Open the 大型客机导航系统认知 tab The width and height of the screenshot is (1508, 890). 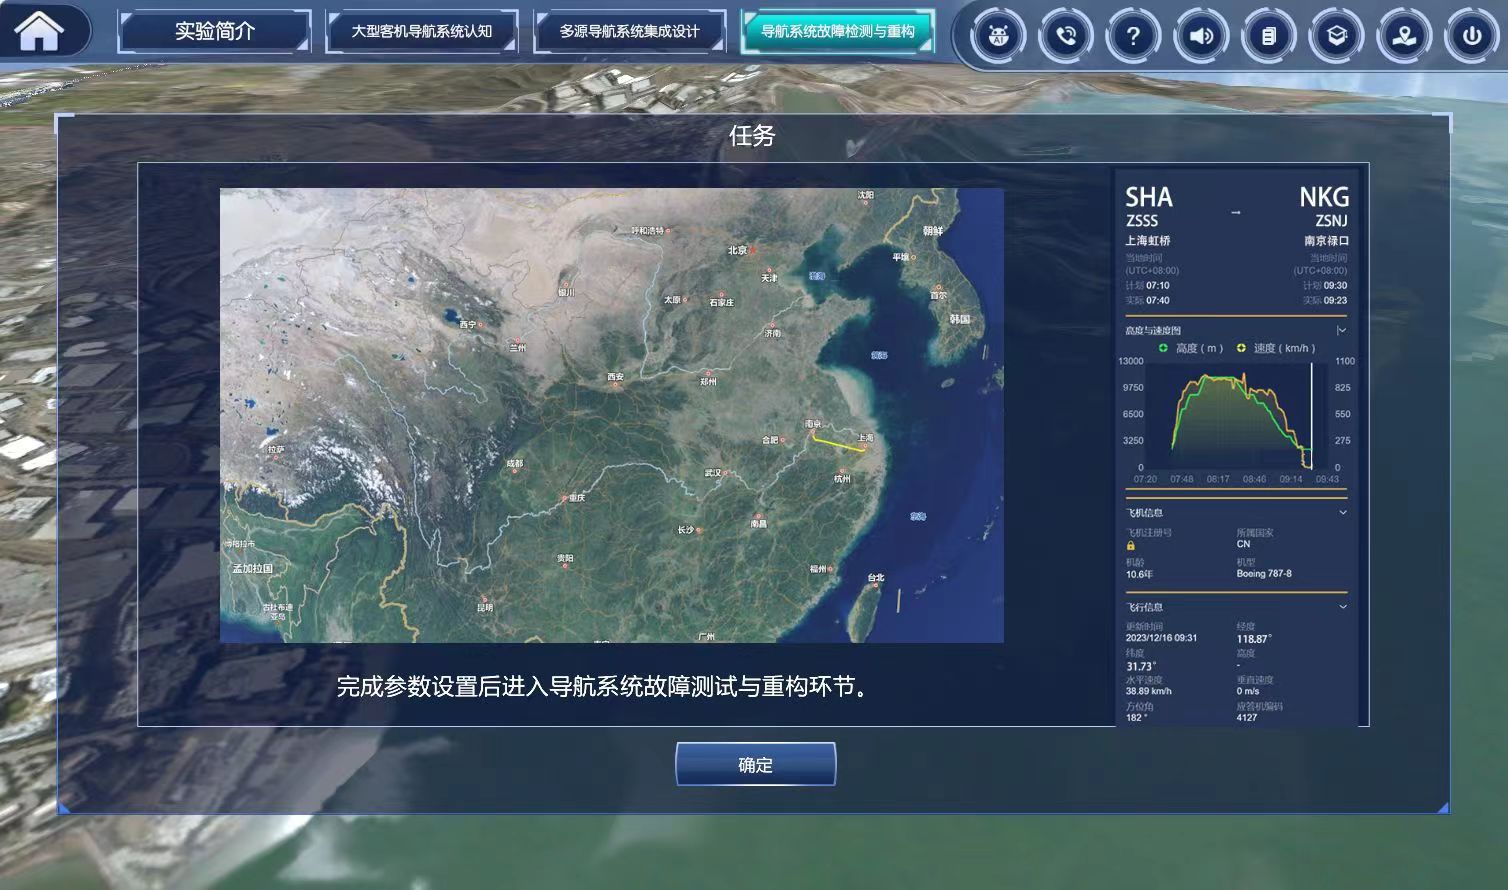click(x=421, y=32)
